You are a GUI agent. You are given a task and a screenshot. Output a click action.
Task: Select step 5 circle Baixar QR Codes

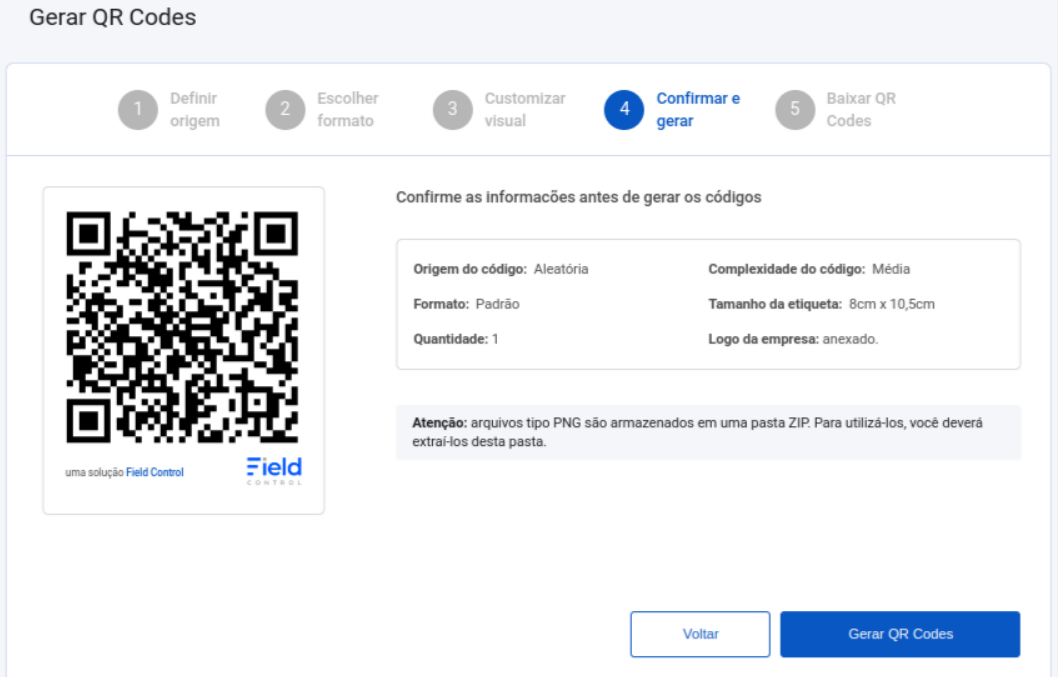(x=795, y=109)
